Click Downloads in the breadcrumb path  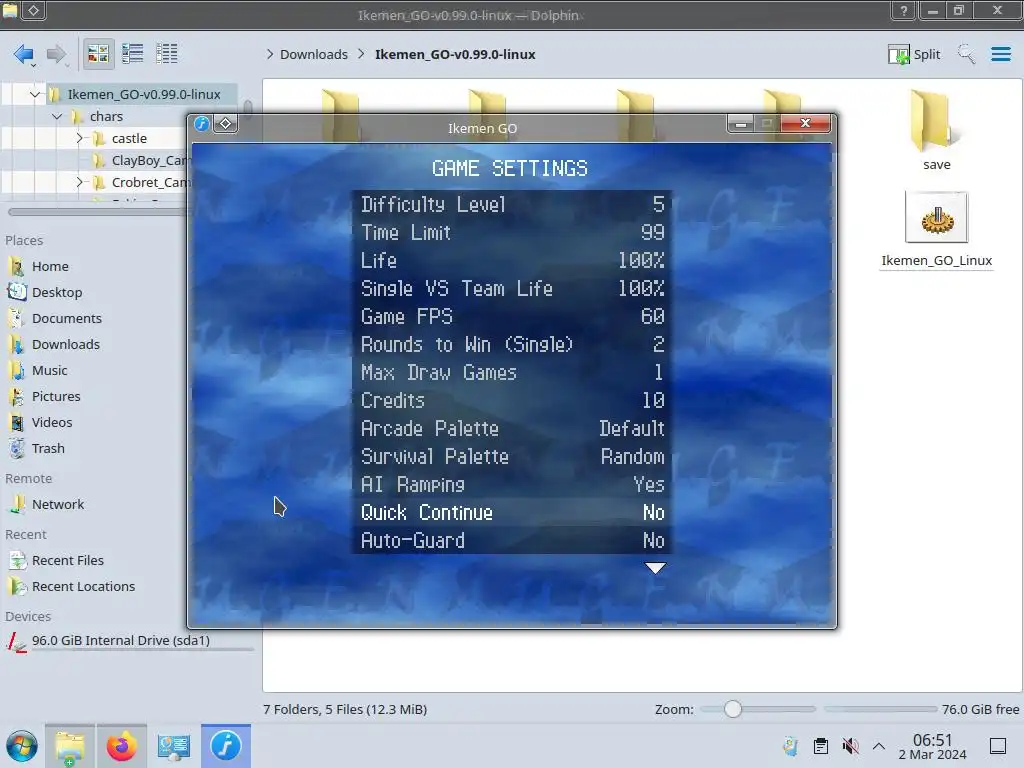coord(313,54)
